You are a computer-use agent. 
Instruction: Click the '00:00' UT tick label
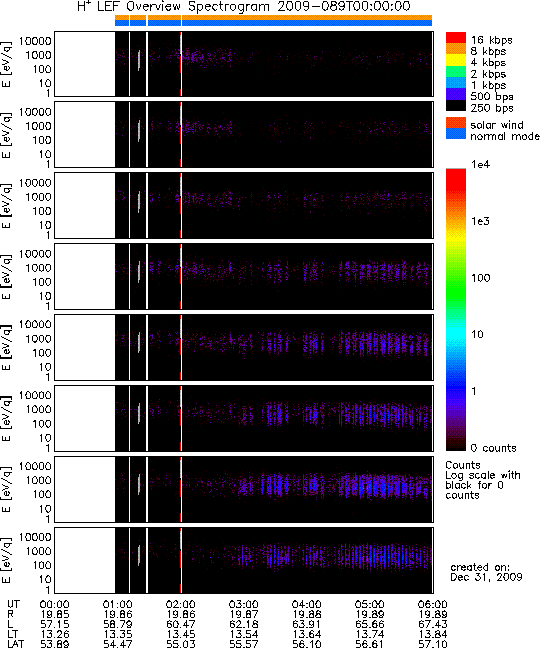click(x=55, y=604)
